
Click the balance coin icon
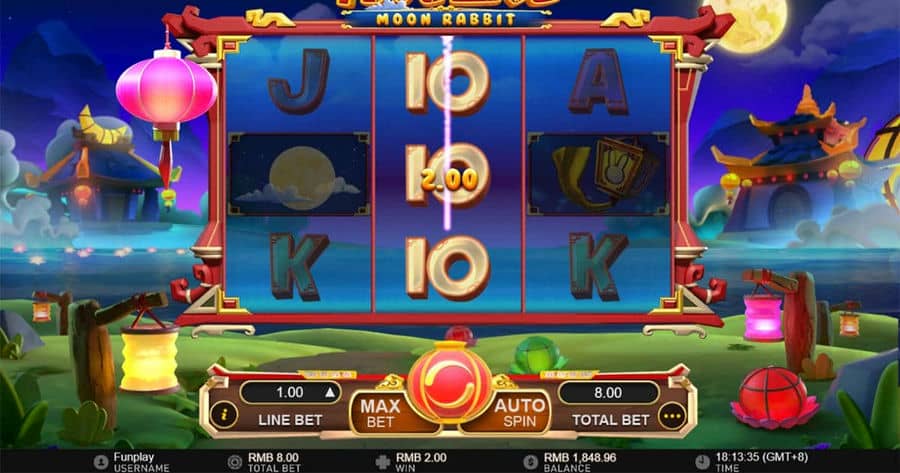(531, 462)
